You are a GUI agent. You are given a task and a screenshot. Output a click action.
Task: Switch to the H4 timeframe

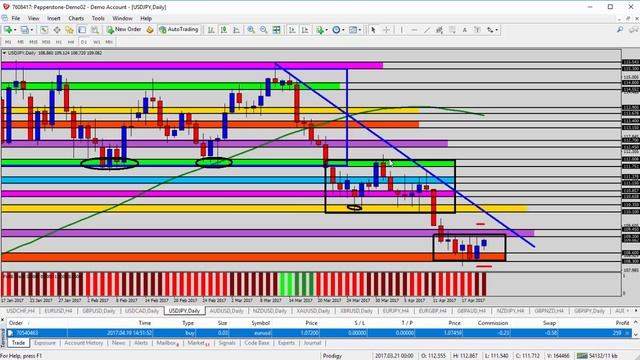[71, 42]
